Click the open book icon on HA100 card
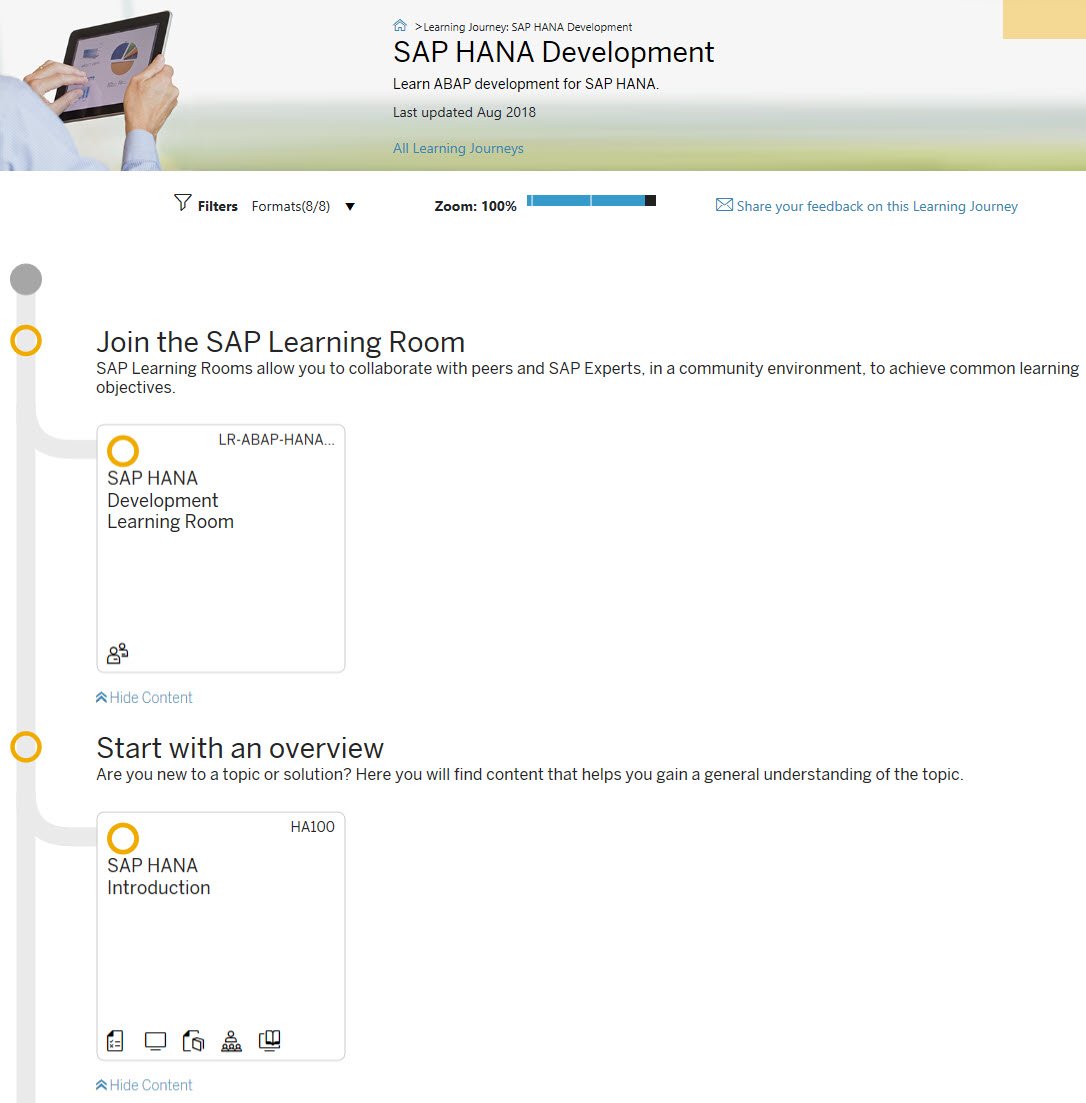 [x=269, y=1040]
